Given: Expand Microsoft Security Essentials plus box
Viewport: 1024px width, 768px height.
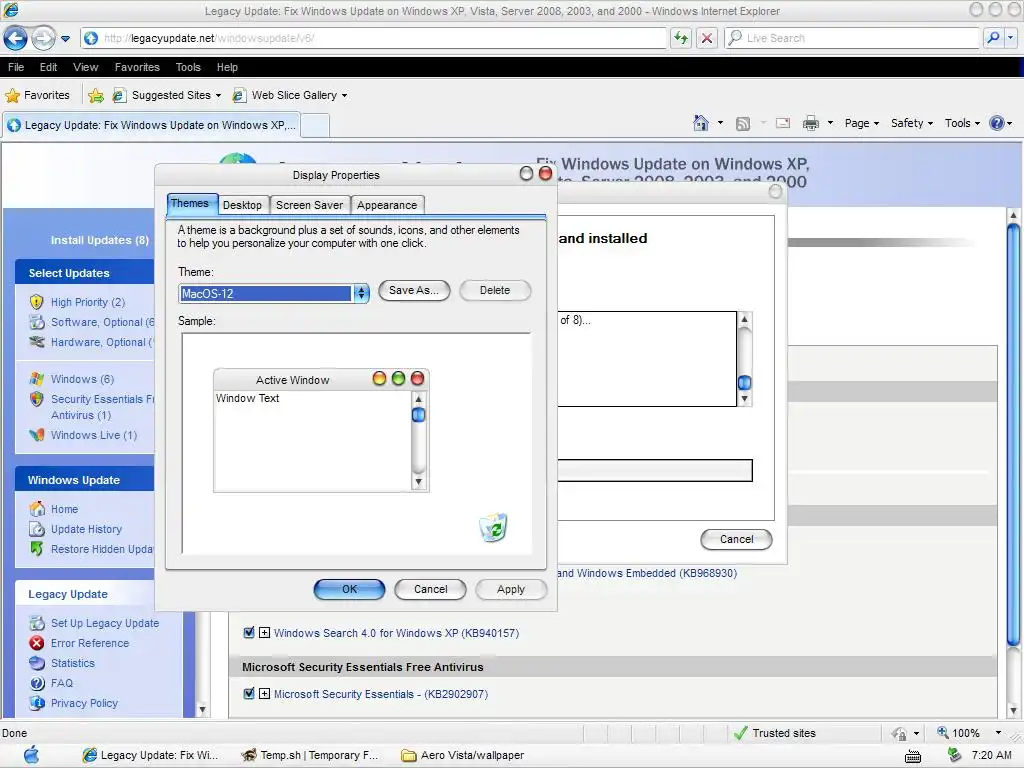Looking at the screenshot, I should tap(264, 694).
